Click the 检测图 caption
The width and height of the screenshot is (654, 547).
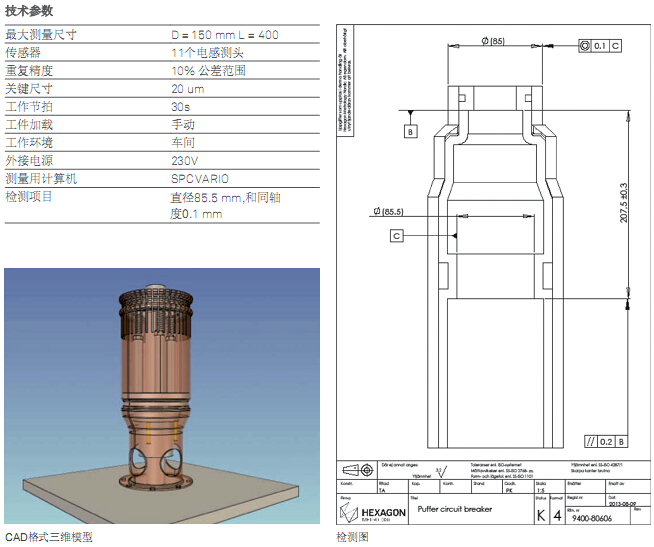coord(352,537)
